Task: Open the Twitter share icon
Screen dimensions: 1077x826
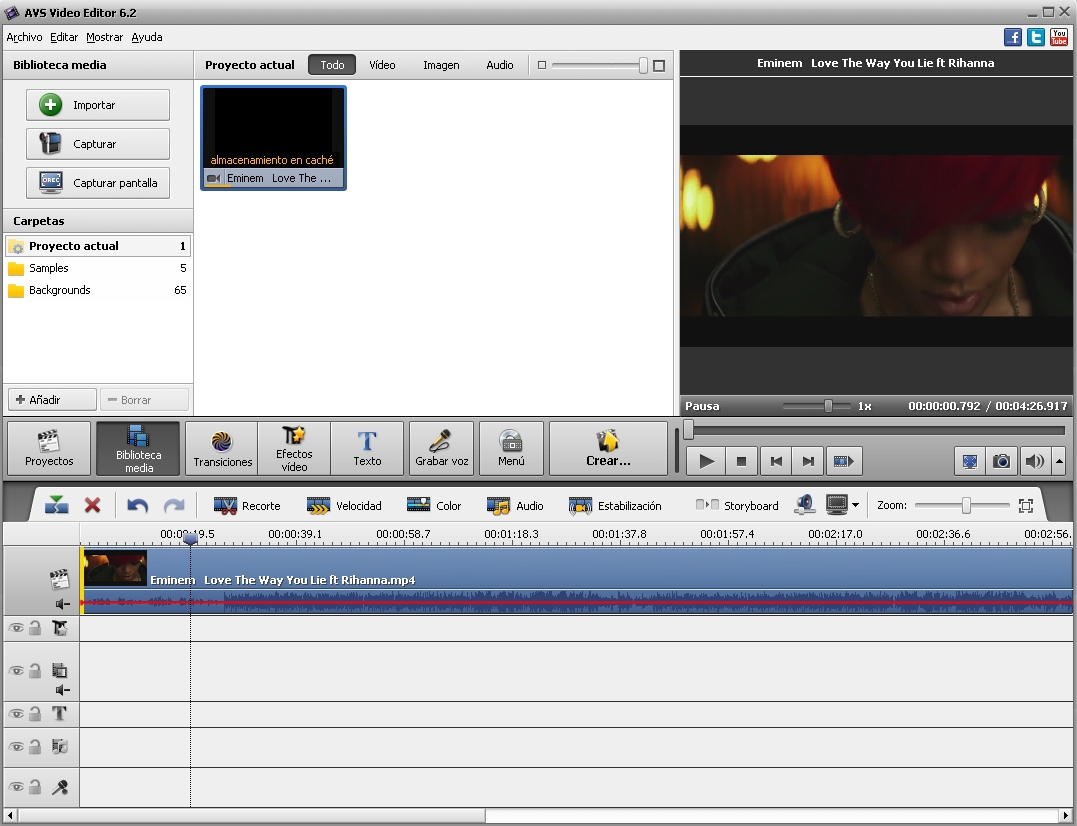Action: point(1036,37)
